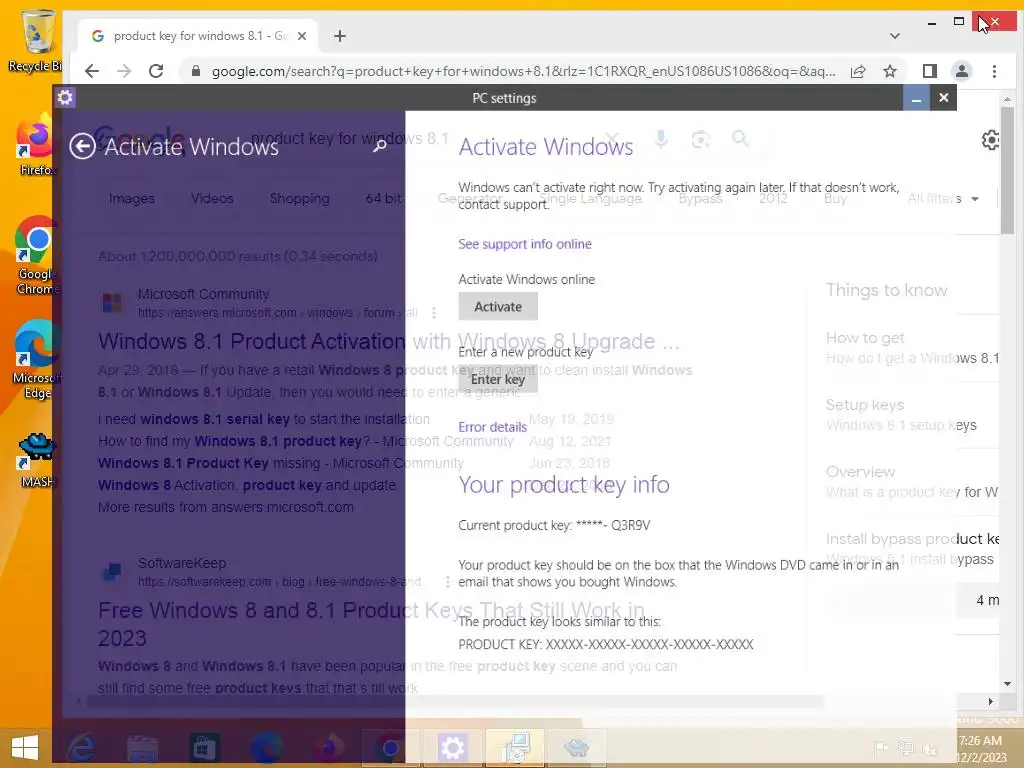Select the Microsoft Edge desktop shortcut

tap(37, 360)
